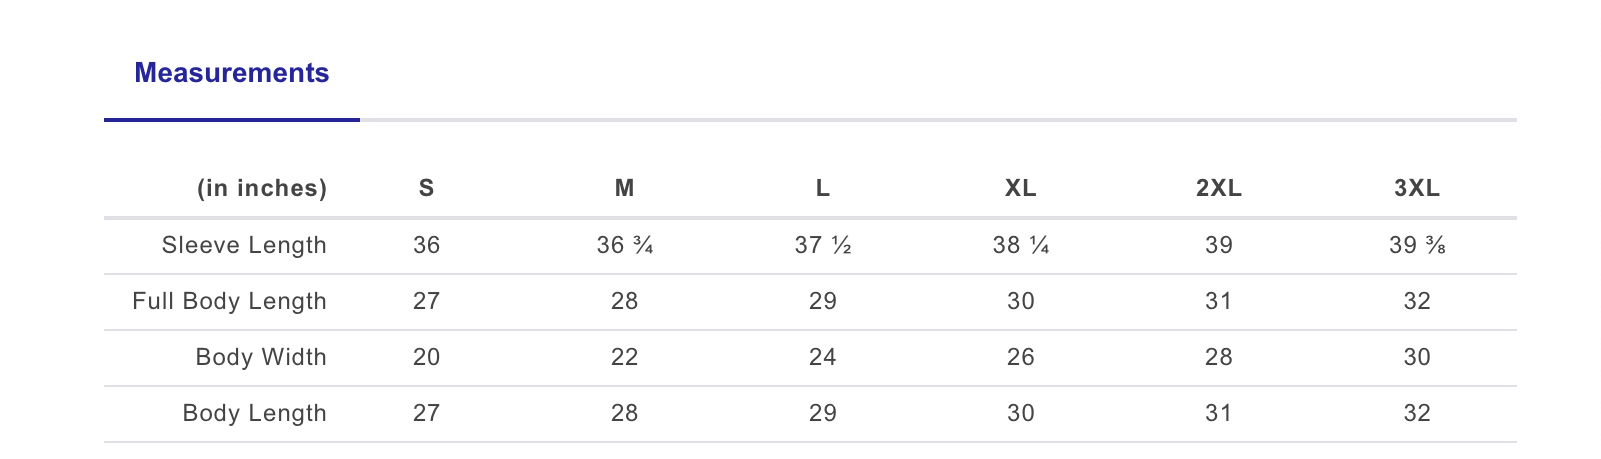Click the Body Width row label
This screenshot has width=1601, height=459.
click(261, 357)
